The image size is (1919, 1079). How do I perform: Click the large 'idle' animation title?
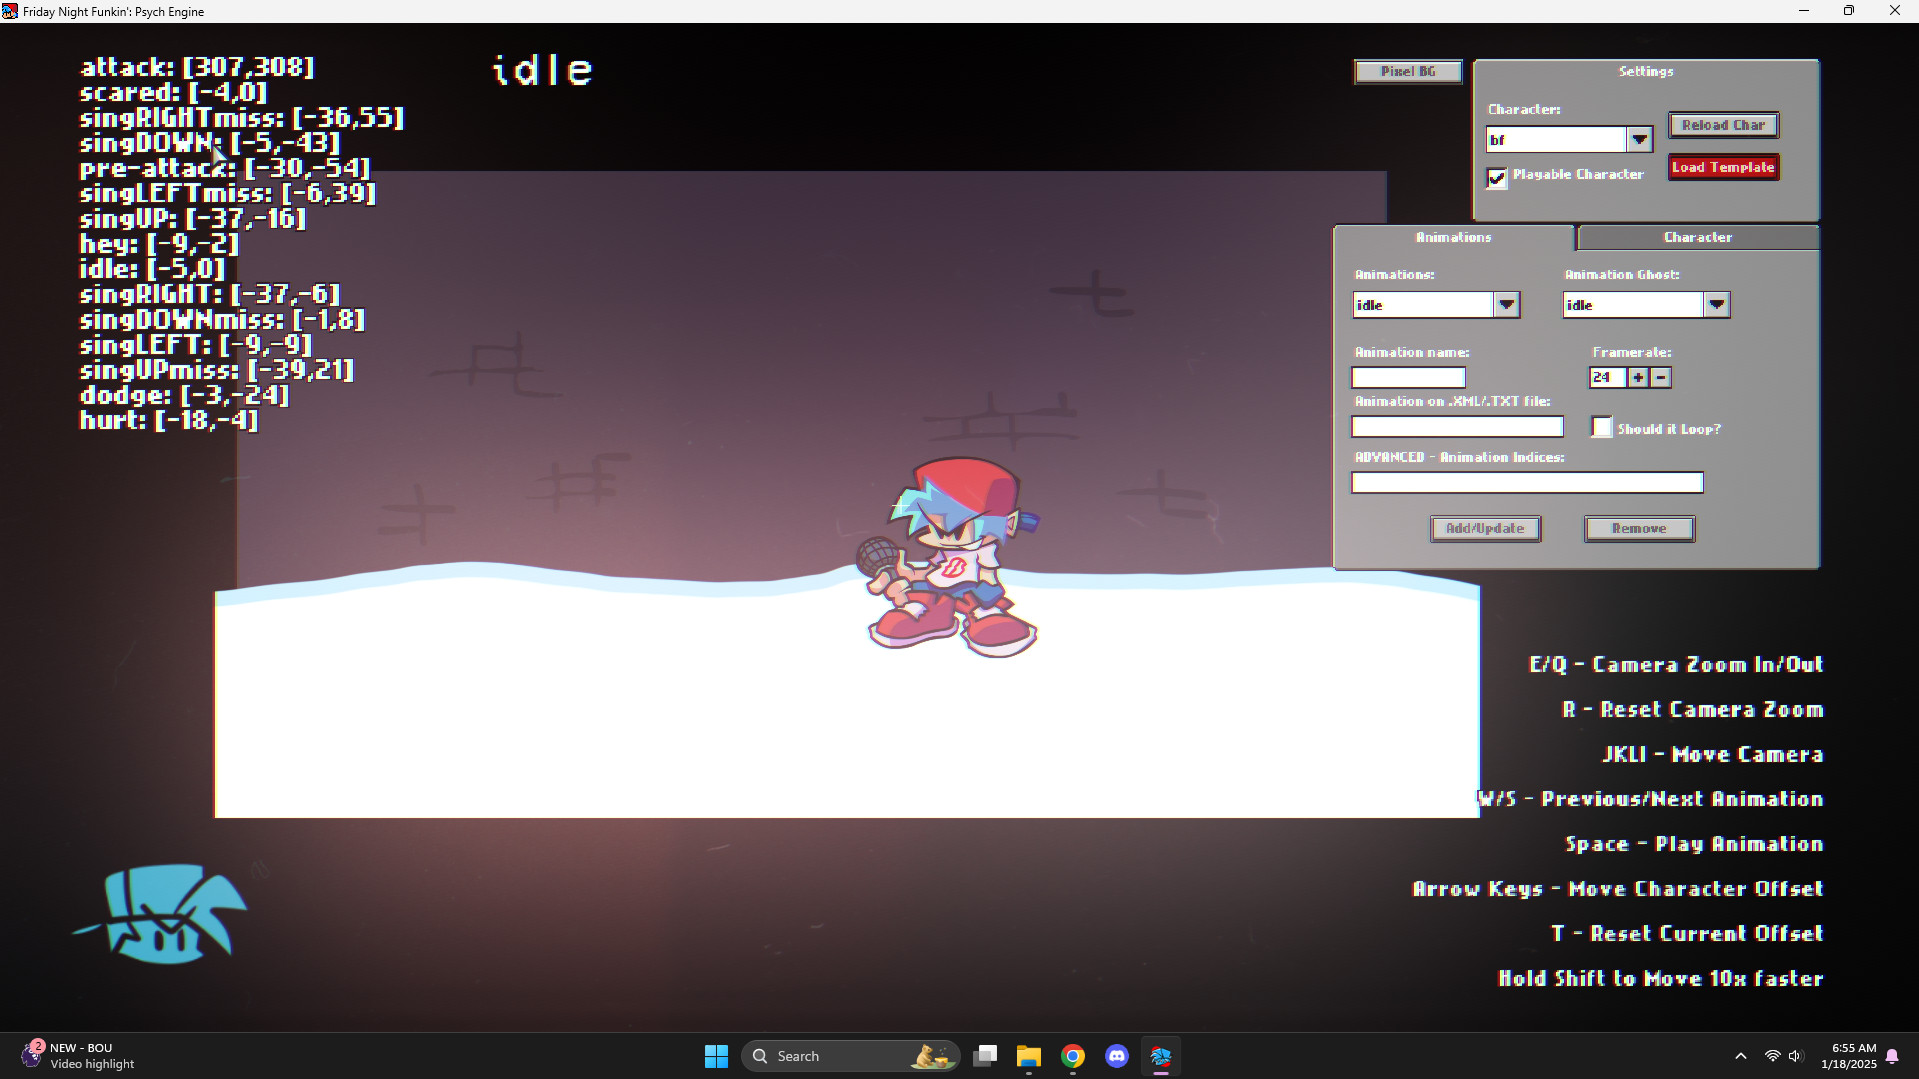(x=543, y=70)
